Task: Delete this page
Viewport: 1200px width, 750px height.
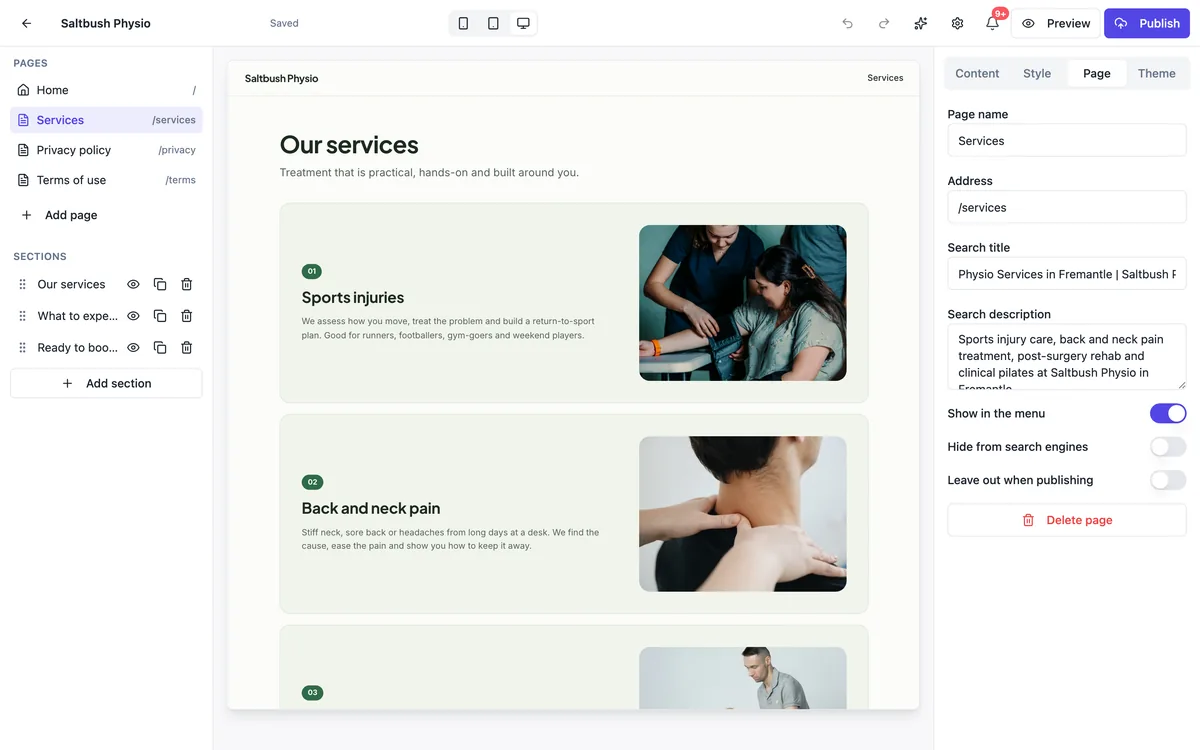Action: (1067, 520)
